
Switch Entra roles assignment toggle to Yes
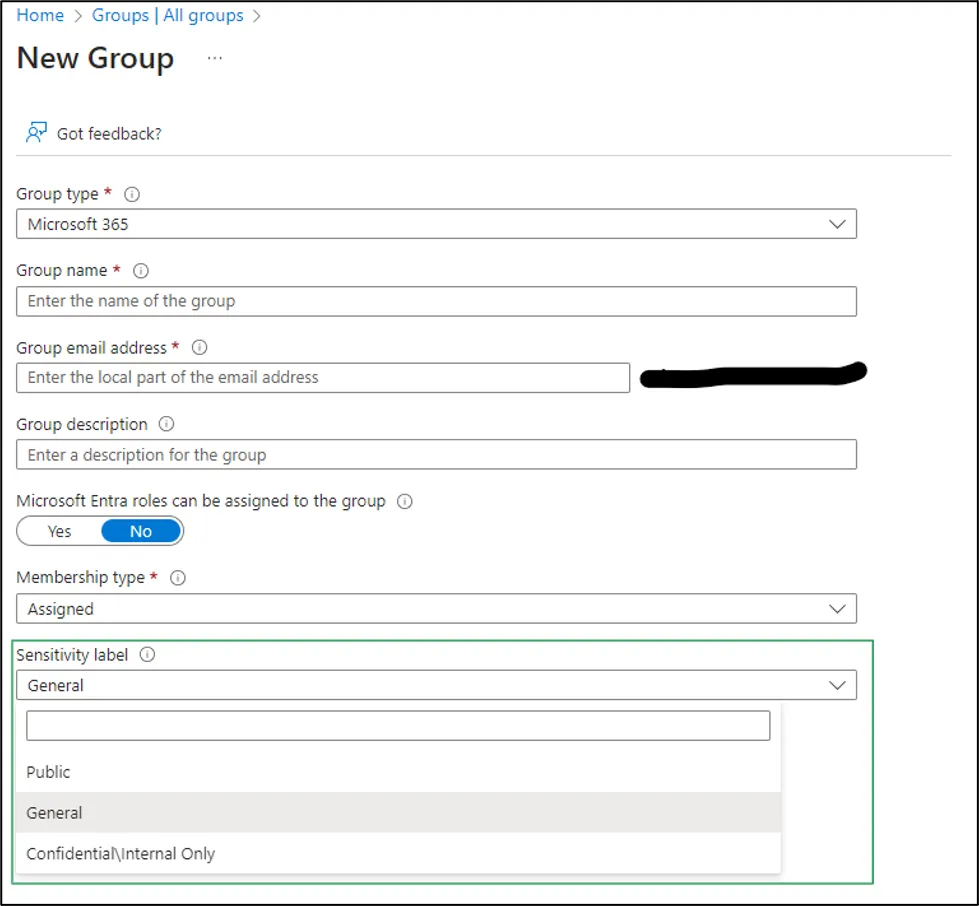[x=59, y=531]
